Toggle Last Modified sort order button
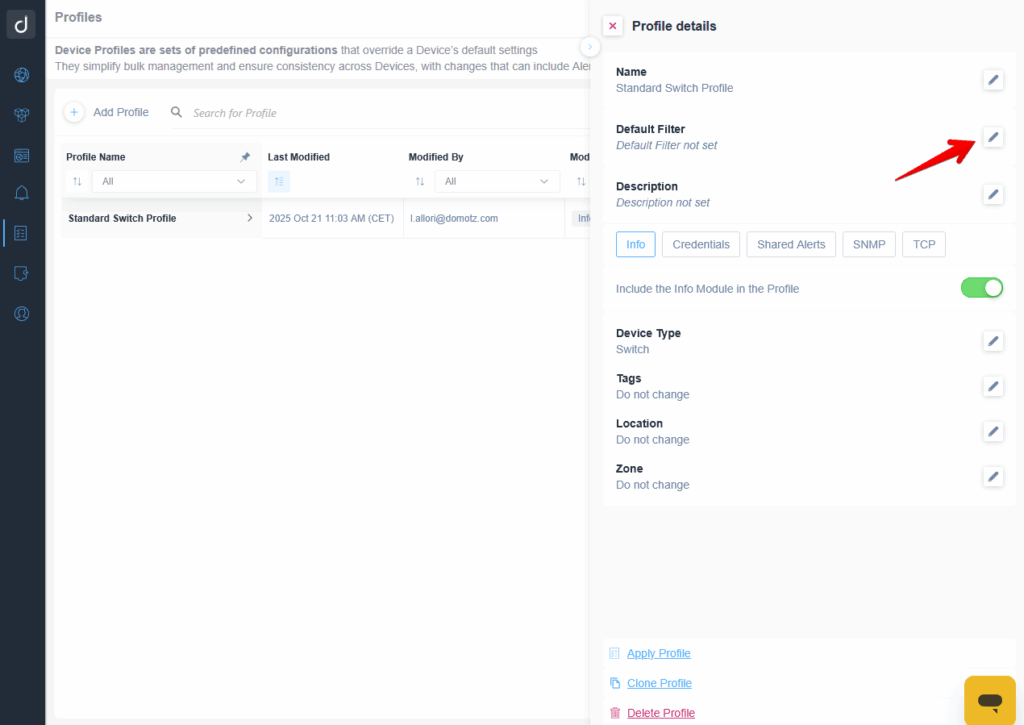Image resolution: width=1024 pixels, height=725 pixels. tap(279, 181)
